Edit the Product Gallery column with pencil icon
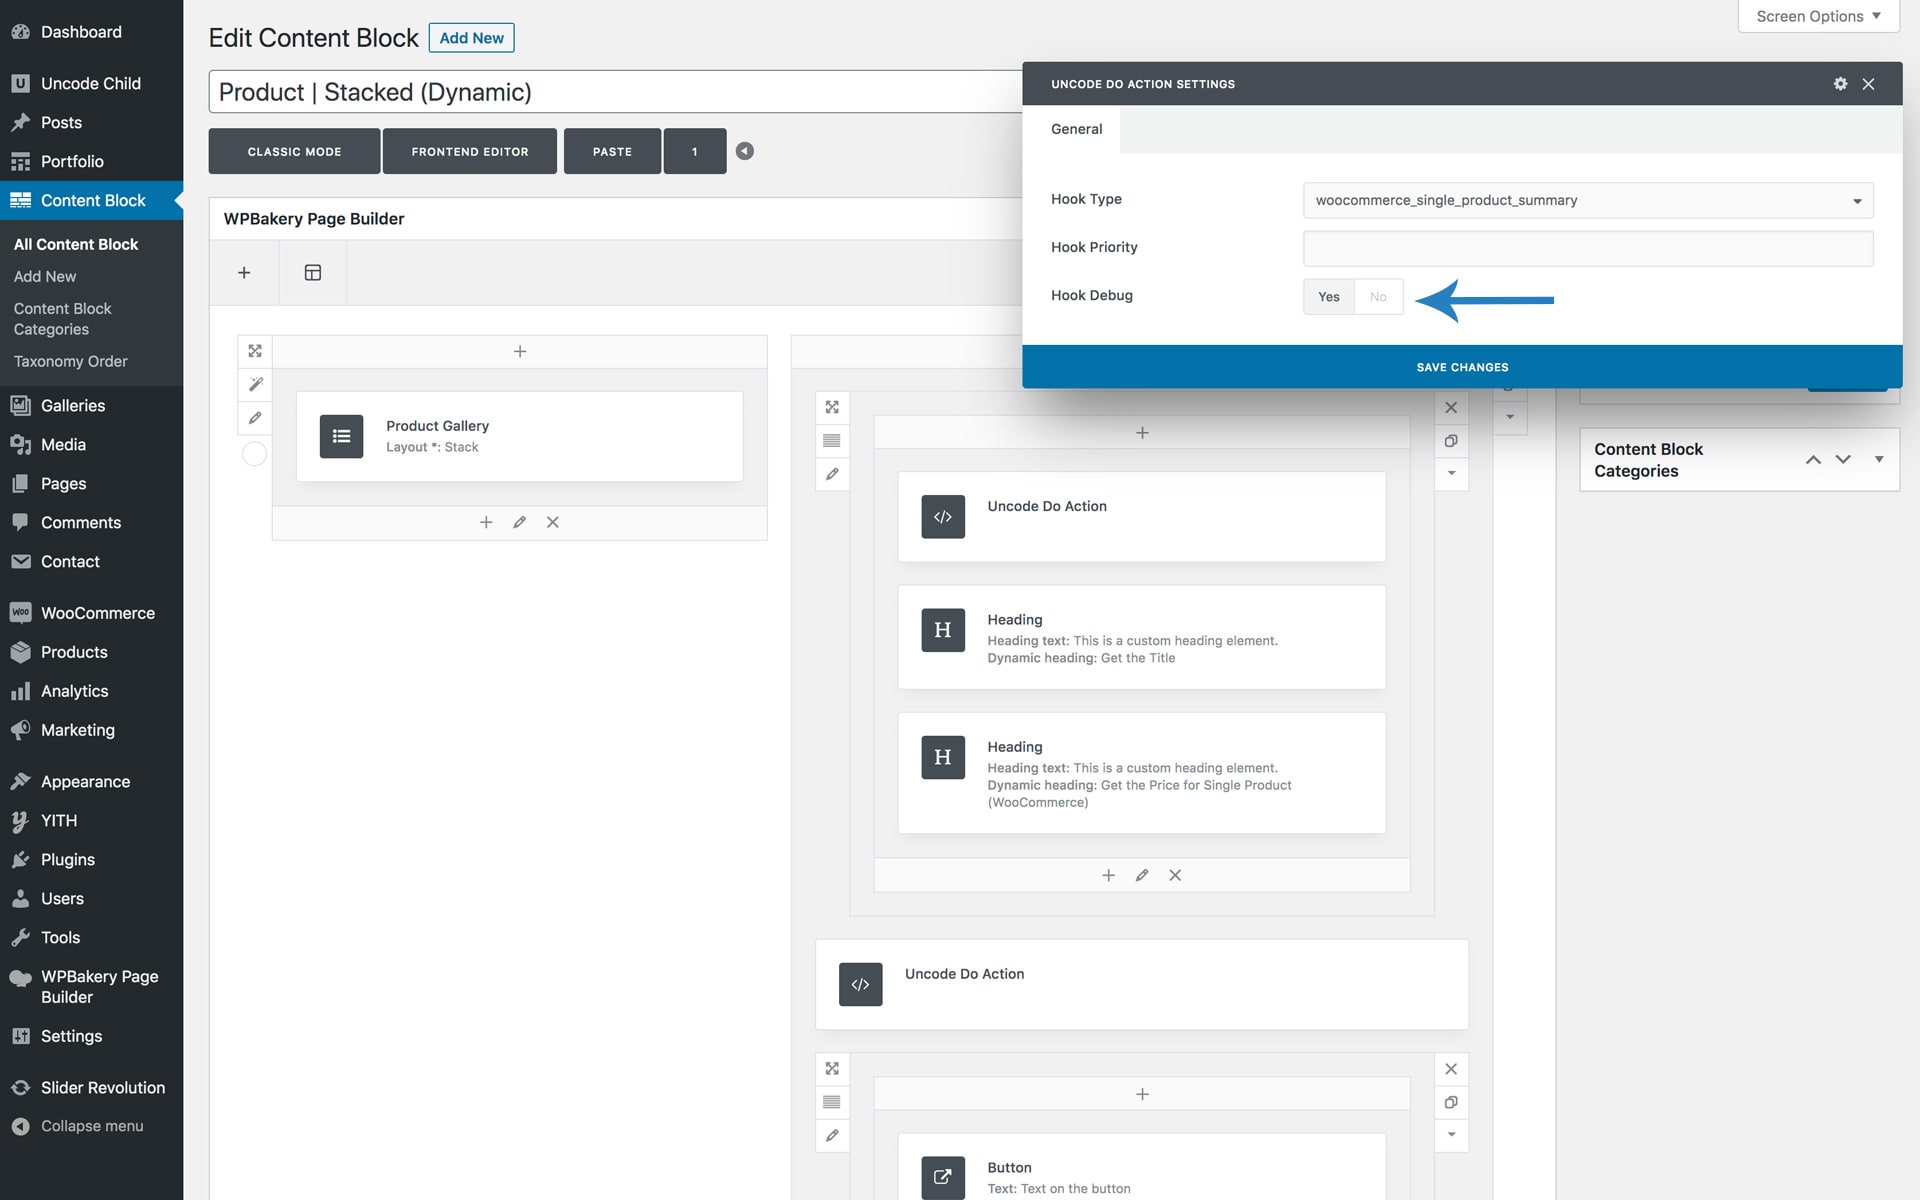 pyautogui.click(x=519, y=522)
